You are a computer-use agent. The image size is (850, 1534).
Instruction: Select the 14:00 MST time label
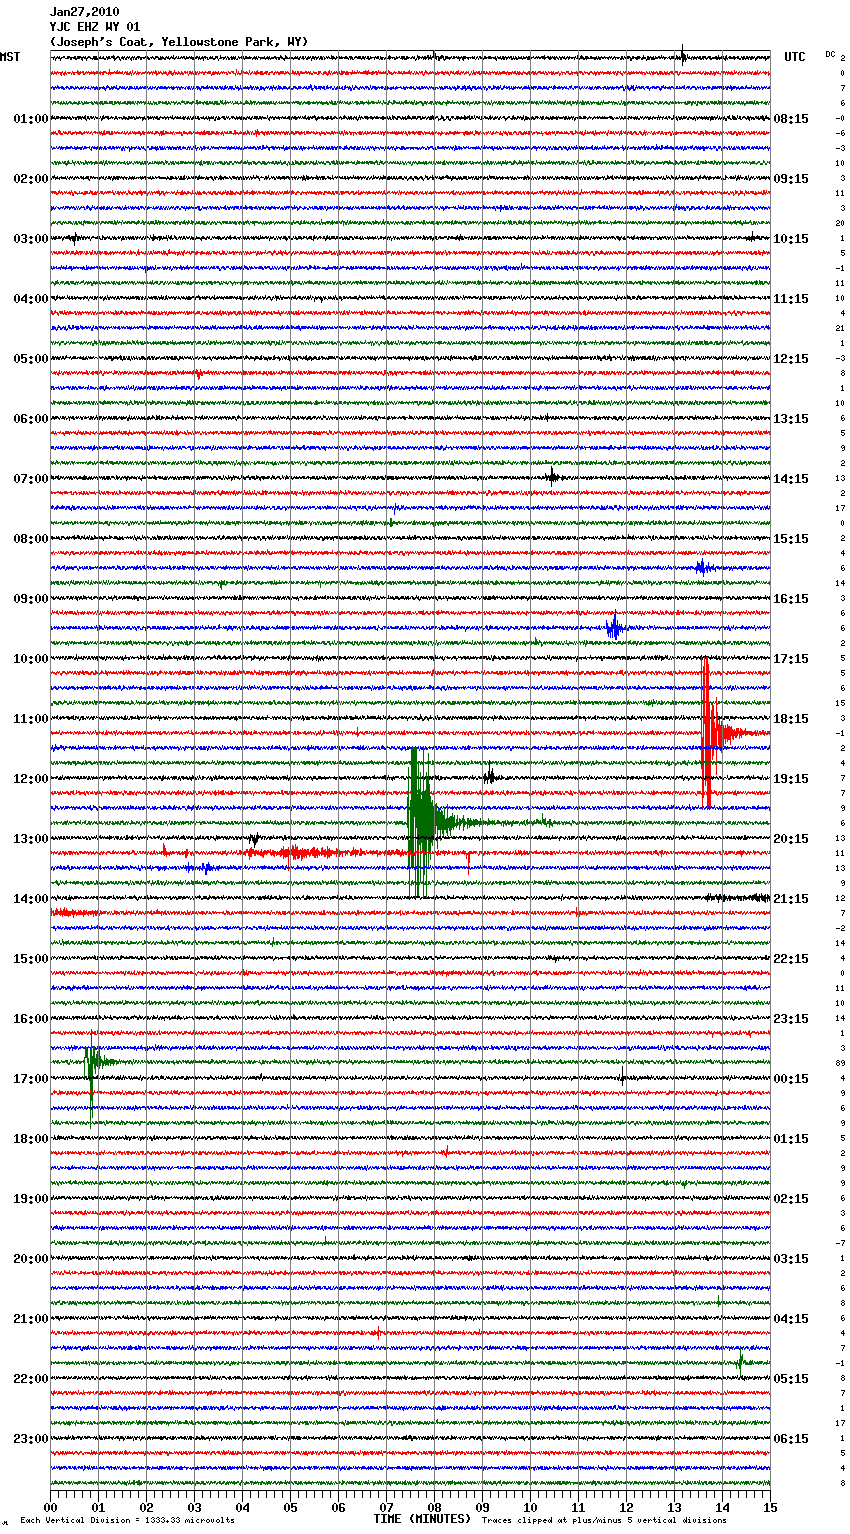coord(30,899)
